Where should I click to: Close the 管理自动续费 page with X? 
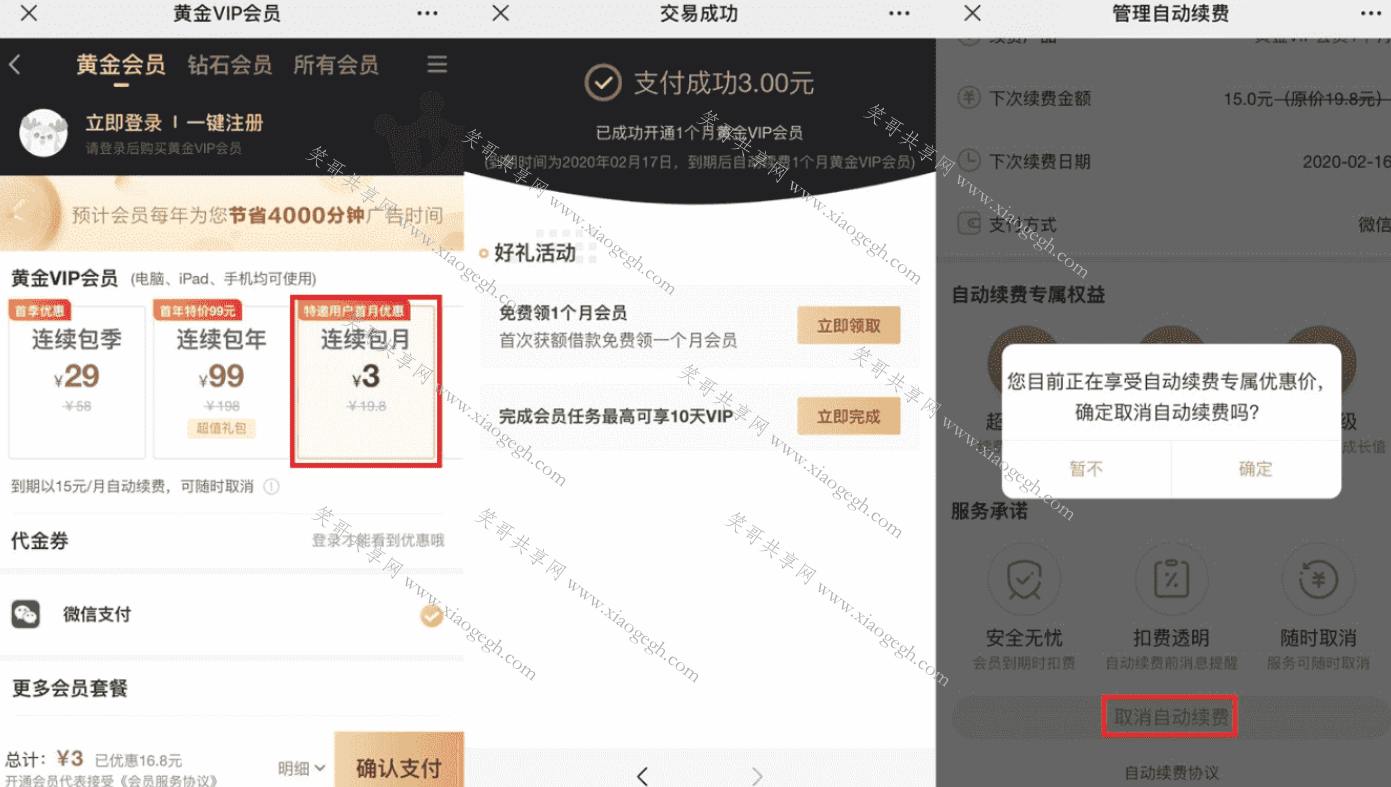(972, 13)
